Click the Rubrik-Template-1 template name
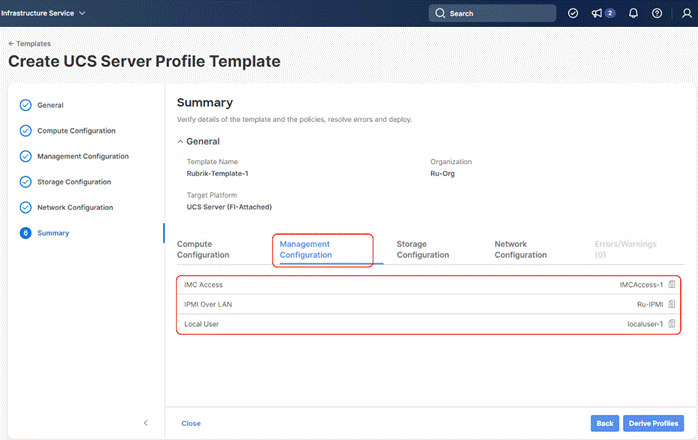The width and height of the screenshot is (698, 440). tap(217, 174)
